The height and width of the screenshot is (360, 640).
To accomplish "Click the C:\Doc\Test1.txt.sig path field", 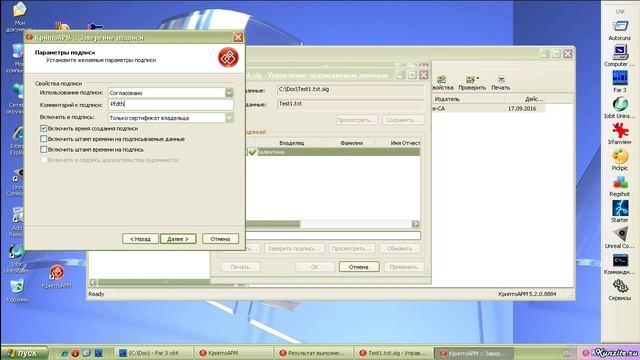I will click(x=350, y=90).
